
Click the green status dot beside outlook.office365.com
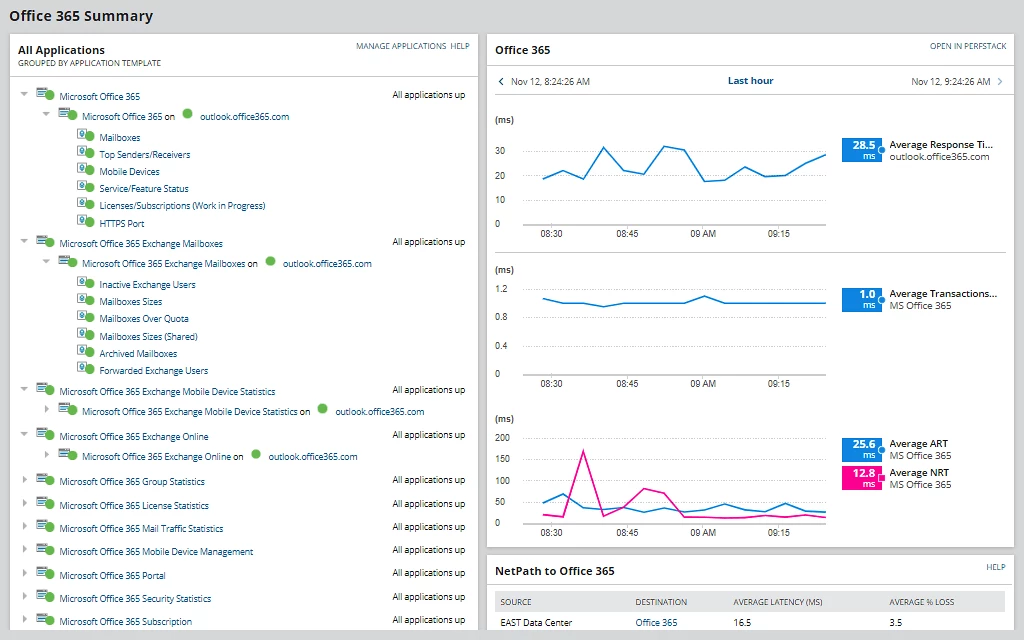(187, 115)
